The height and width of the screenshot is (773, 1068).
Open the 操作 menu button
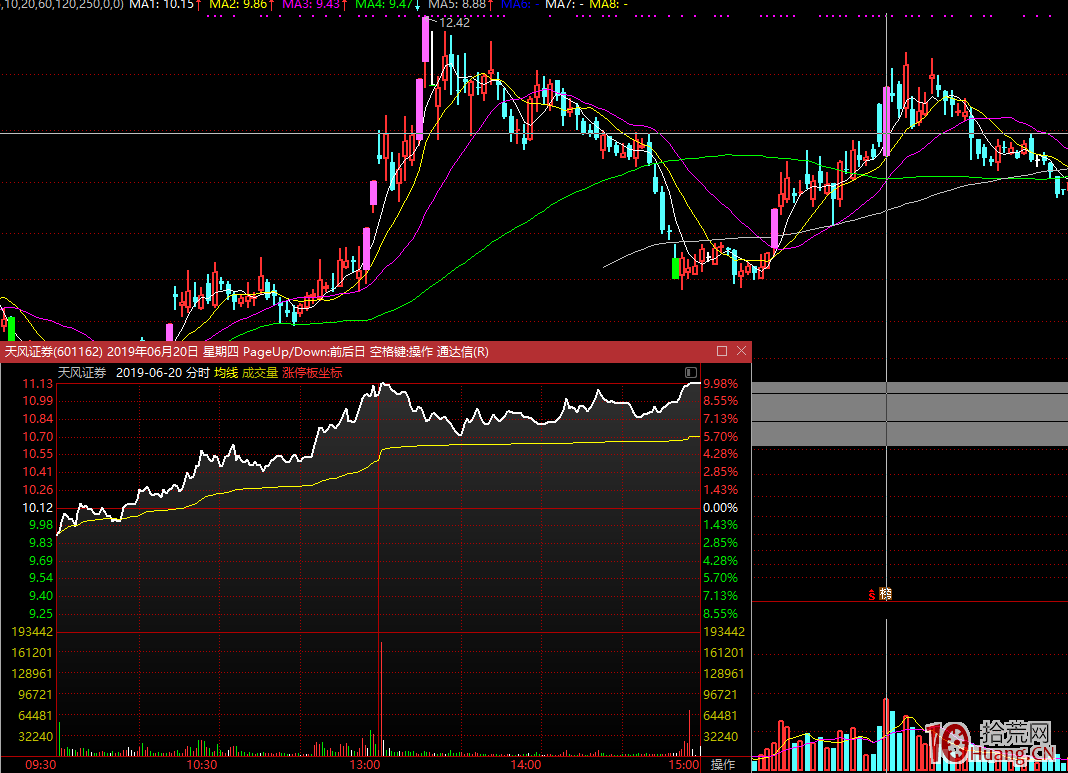(723, 765)
